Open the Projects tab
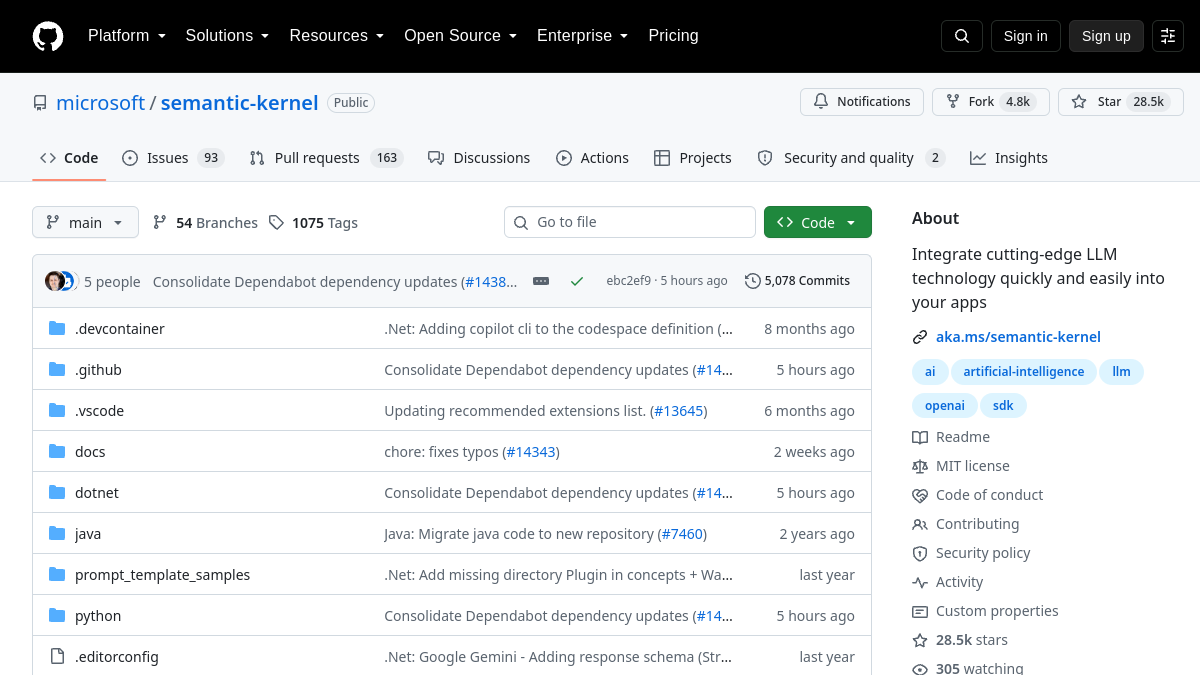1200x675 pixels. (693, 158)
